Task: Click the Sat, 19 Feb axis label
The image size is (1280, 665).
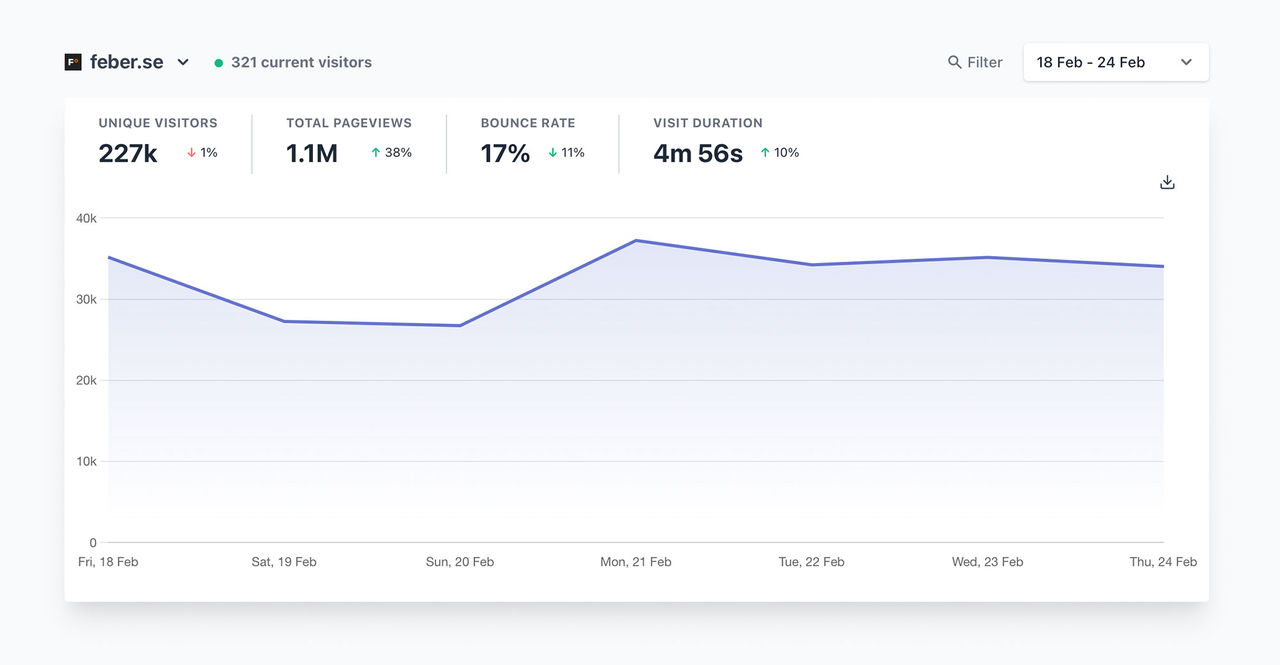Action: (x=284, y=561)
